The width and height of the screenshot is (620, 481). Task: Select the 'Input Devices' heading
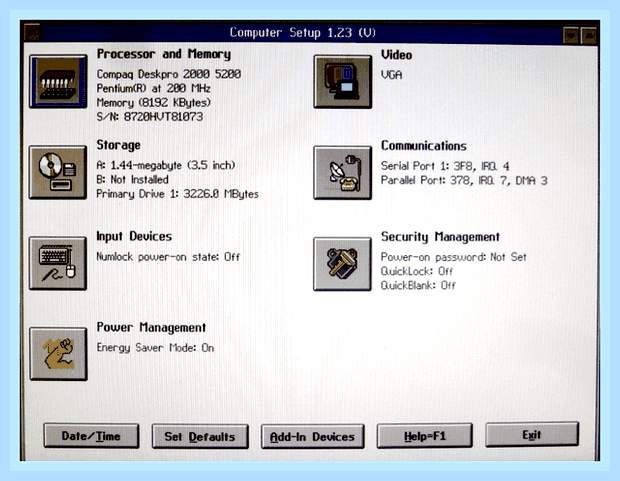134,237
